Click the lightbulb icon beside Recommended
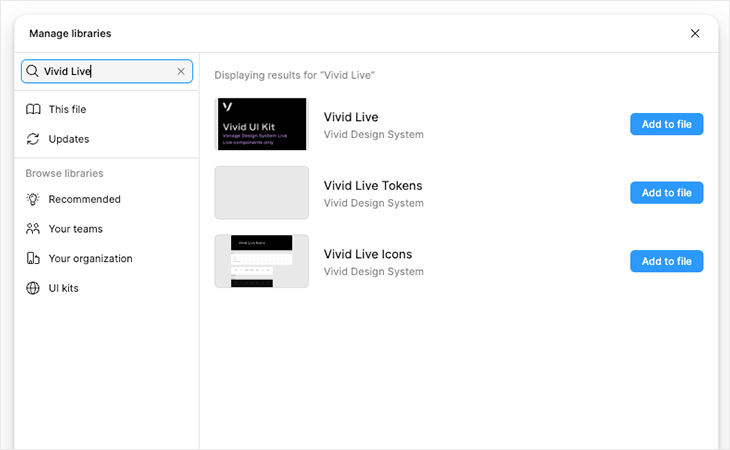Viewport: 730px width, 450px height. click(33, 199)
